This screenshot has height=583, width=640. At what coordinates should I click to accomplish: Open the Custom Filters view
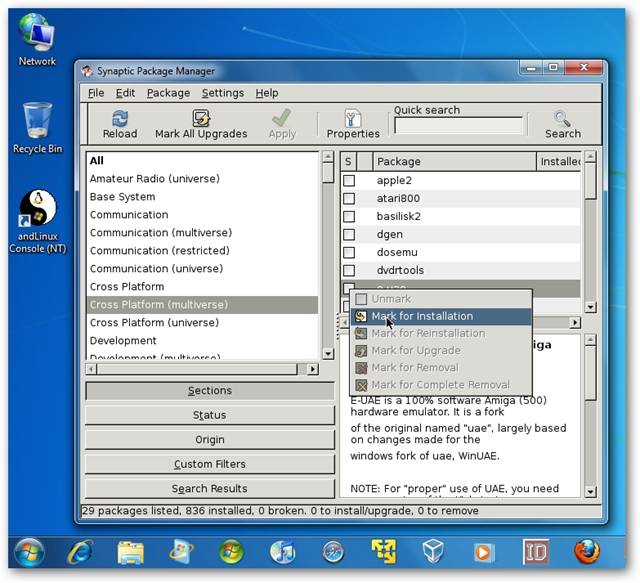(210, 464)
